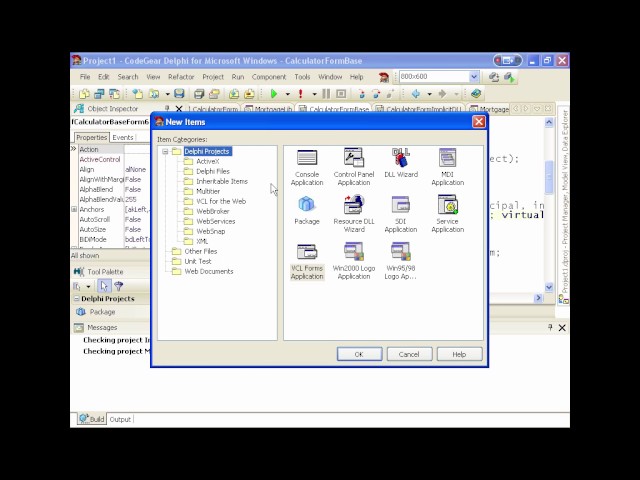The image size is (640, 480).
Task: Open the File menu
Action: (85, 77)
